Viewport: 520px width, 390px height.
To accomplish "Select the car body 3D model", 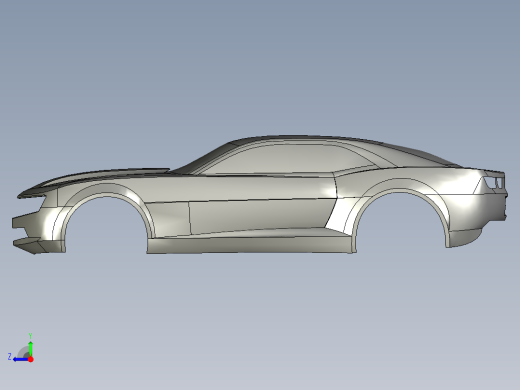I will click(x=260, y=195).
